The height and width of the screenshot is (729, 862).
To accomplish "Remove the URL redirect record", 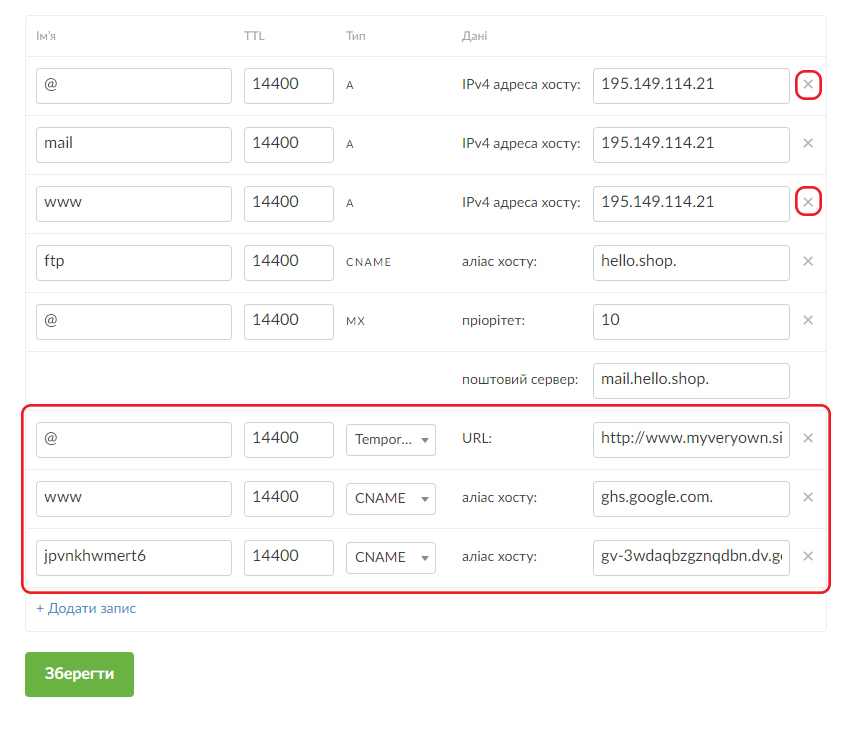I will pyautogui.click(x=808, y=438).
